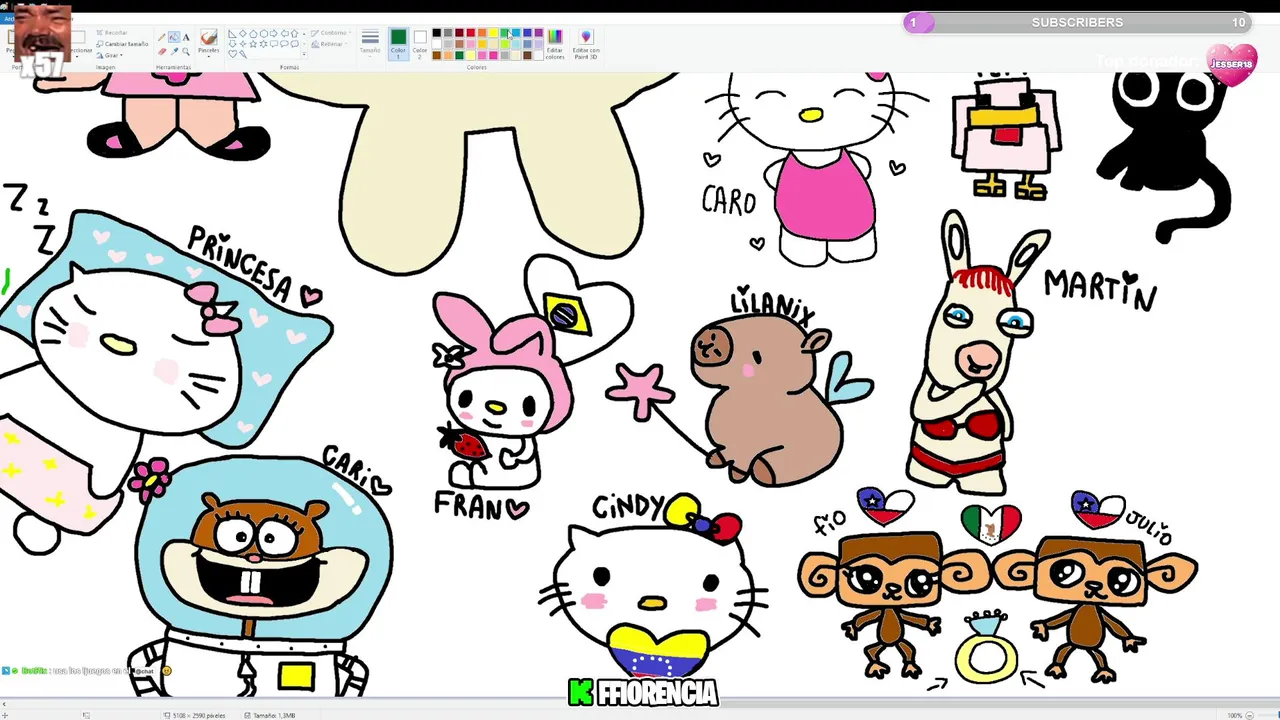Viewport: 1280px width, 720px height.
Task: Choose the indigo palette swatch
Action: (x=527, y=32)
